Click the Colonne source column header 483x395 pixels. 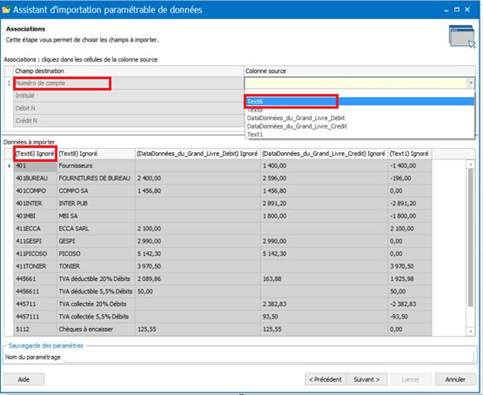point(360,71)
